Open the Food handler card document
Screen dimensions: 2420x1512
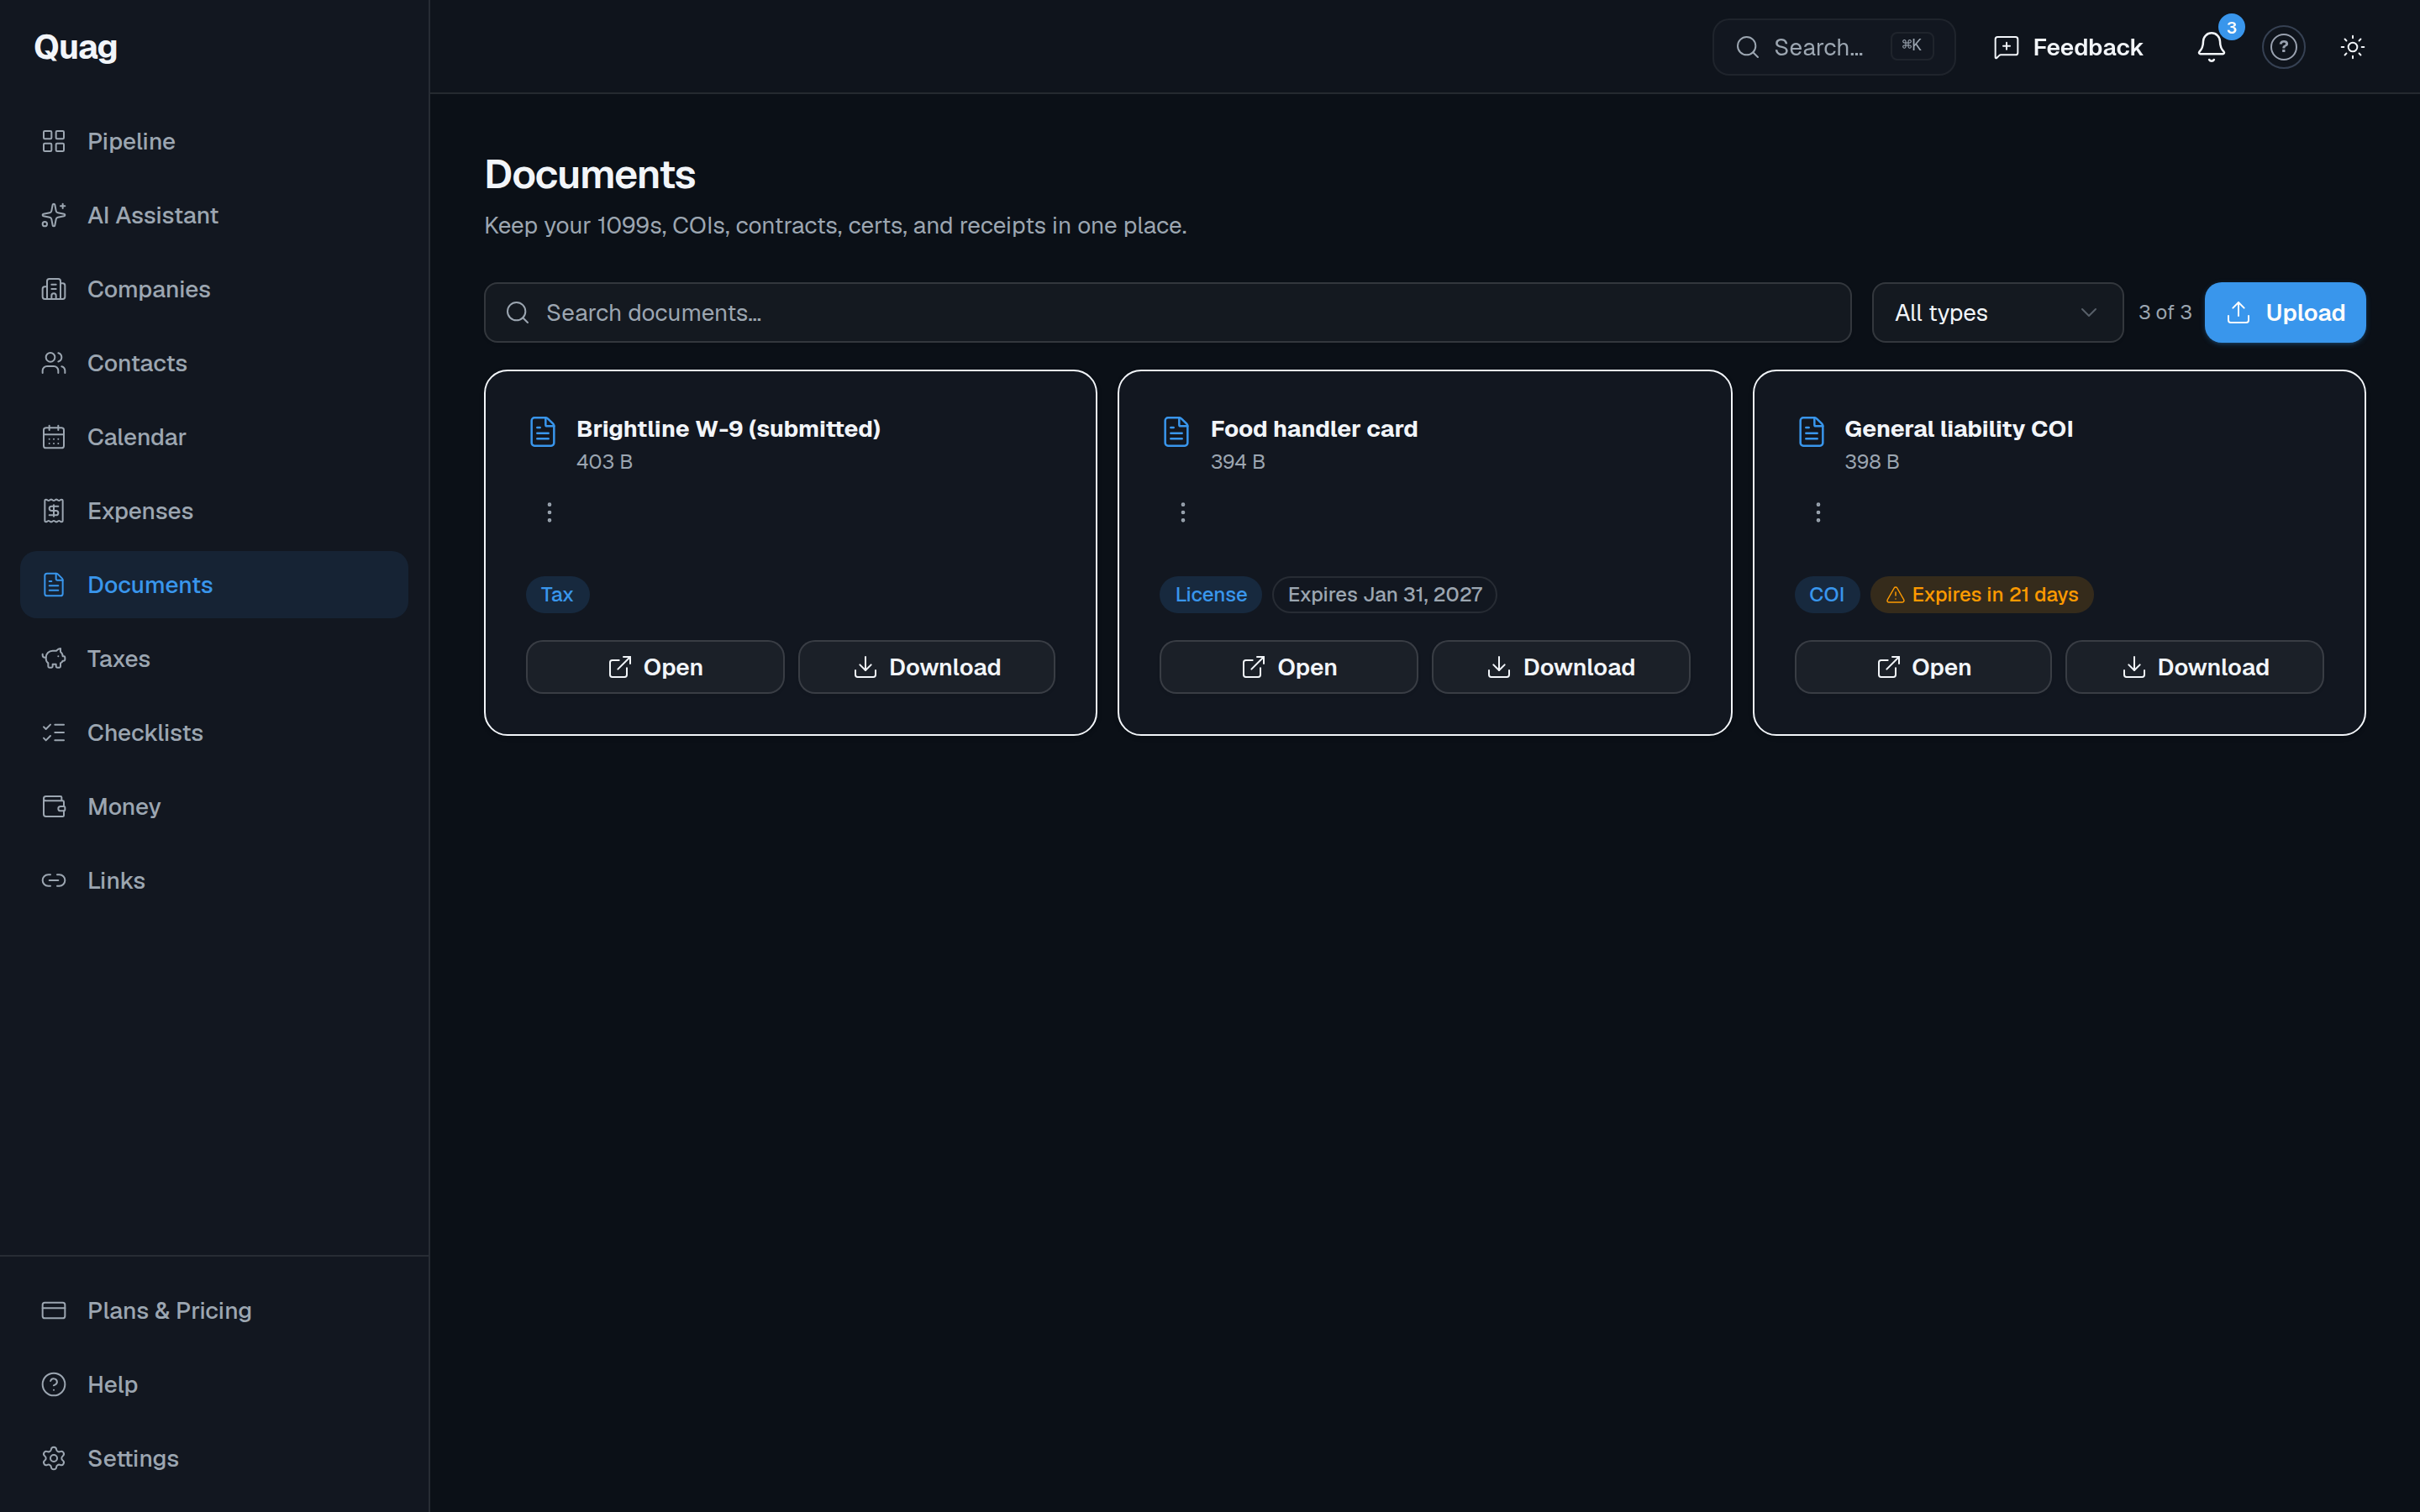[1288, 667]
